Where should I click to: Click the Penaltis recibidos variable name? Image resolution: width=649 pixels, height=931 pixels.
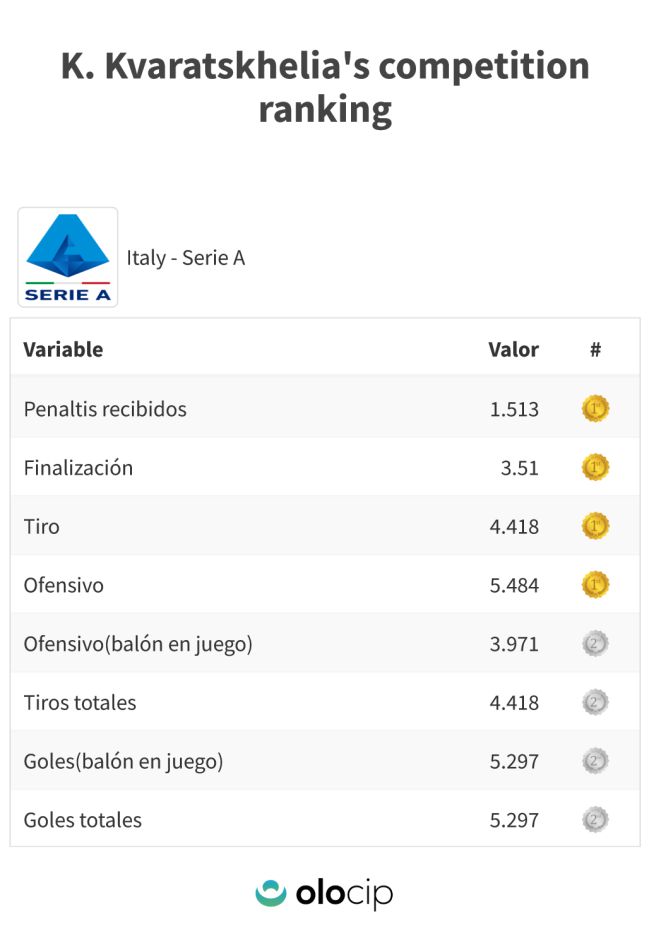point(105,409)
